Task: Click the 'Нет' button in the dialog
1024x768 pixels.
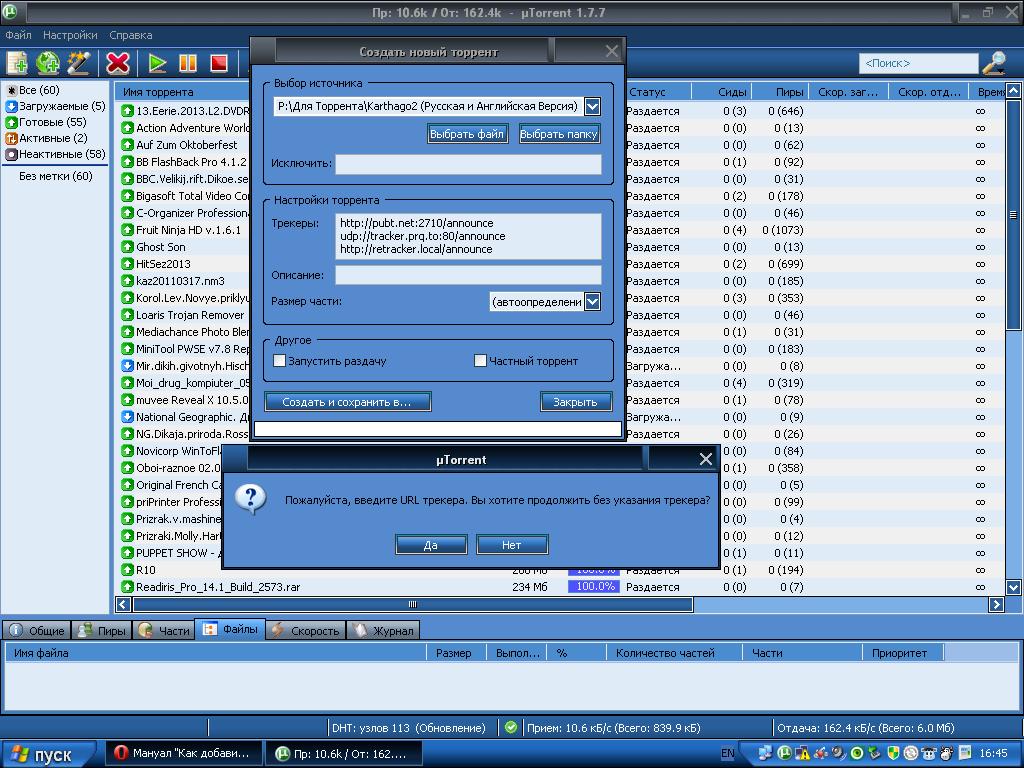Action: coord(512,545)
